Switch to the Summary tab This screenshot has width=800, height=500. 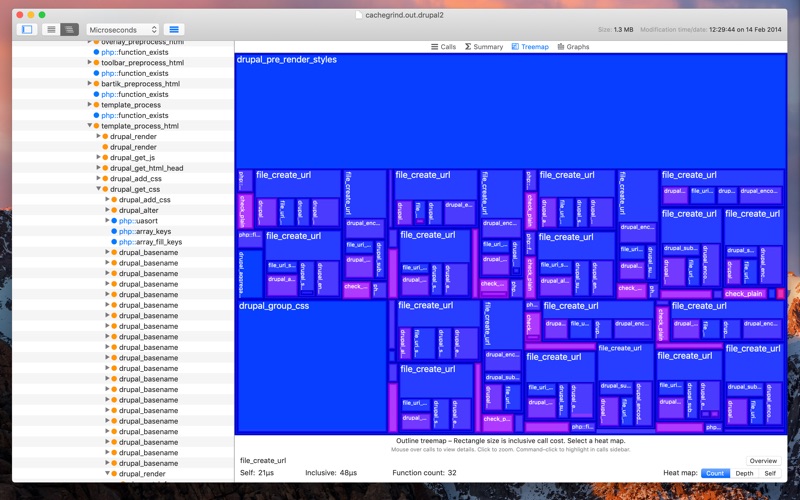(x=484, y=46)
